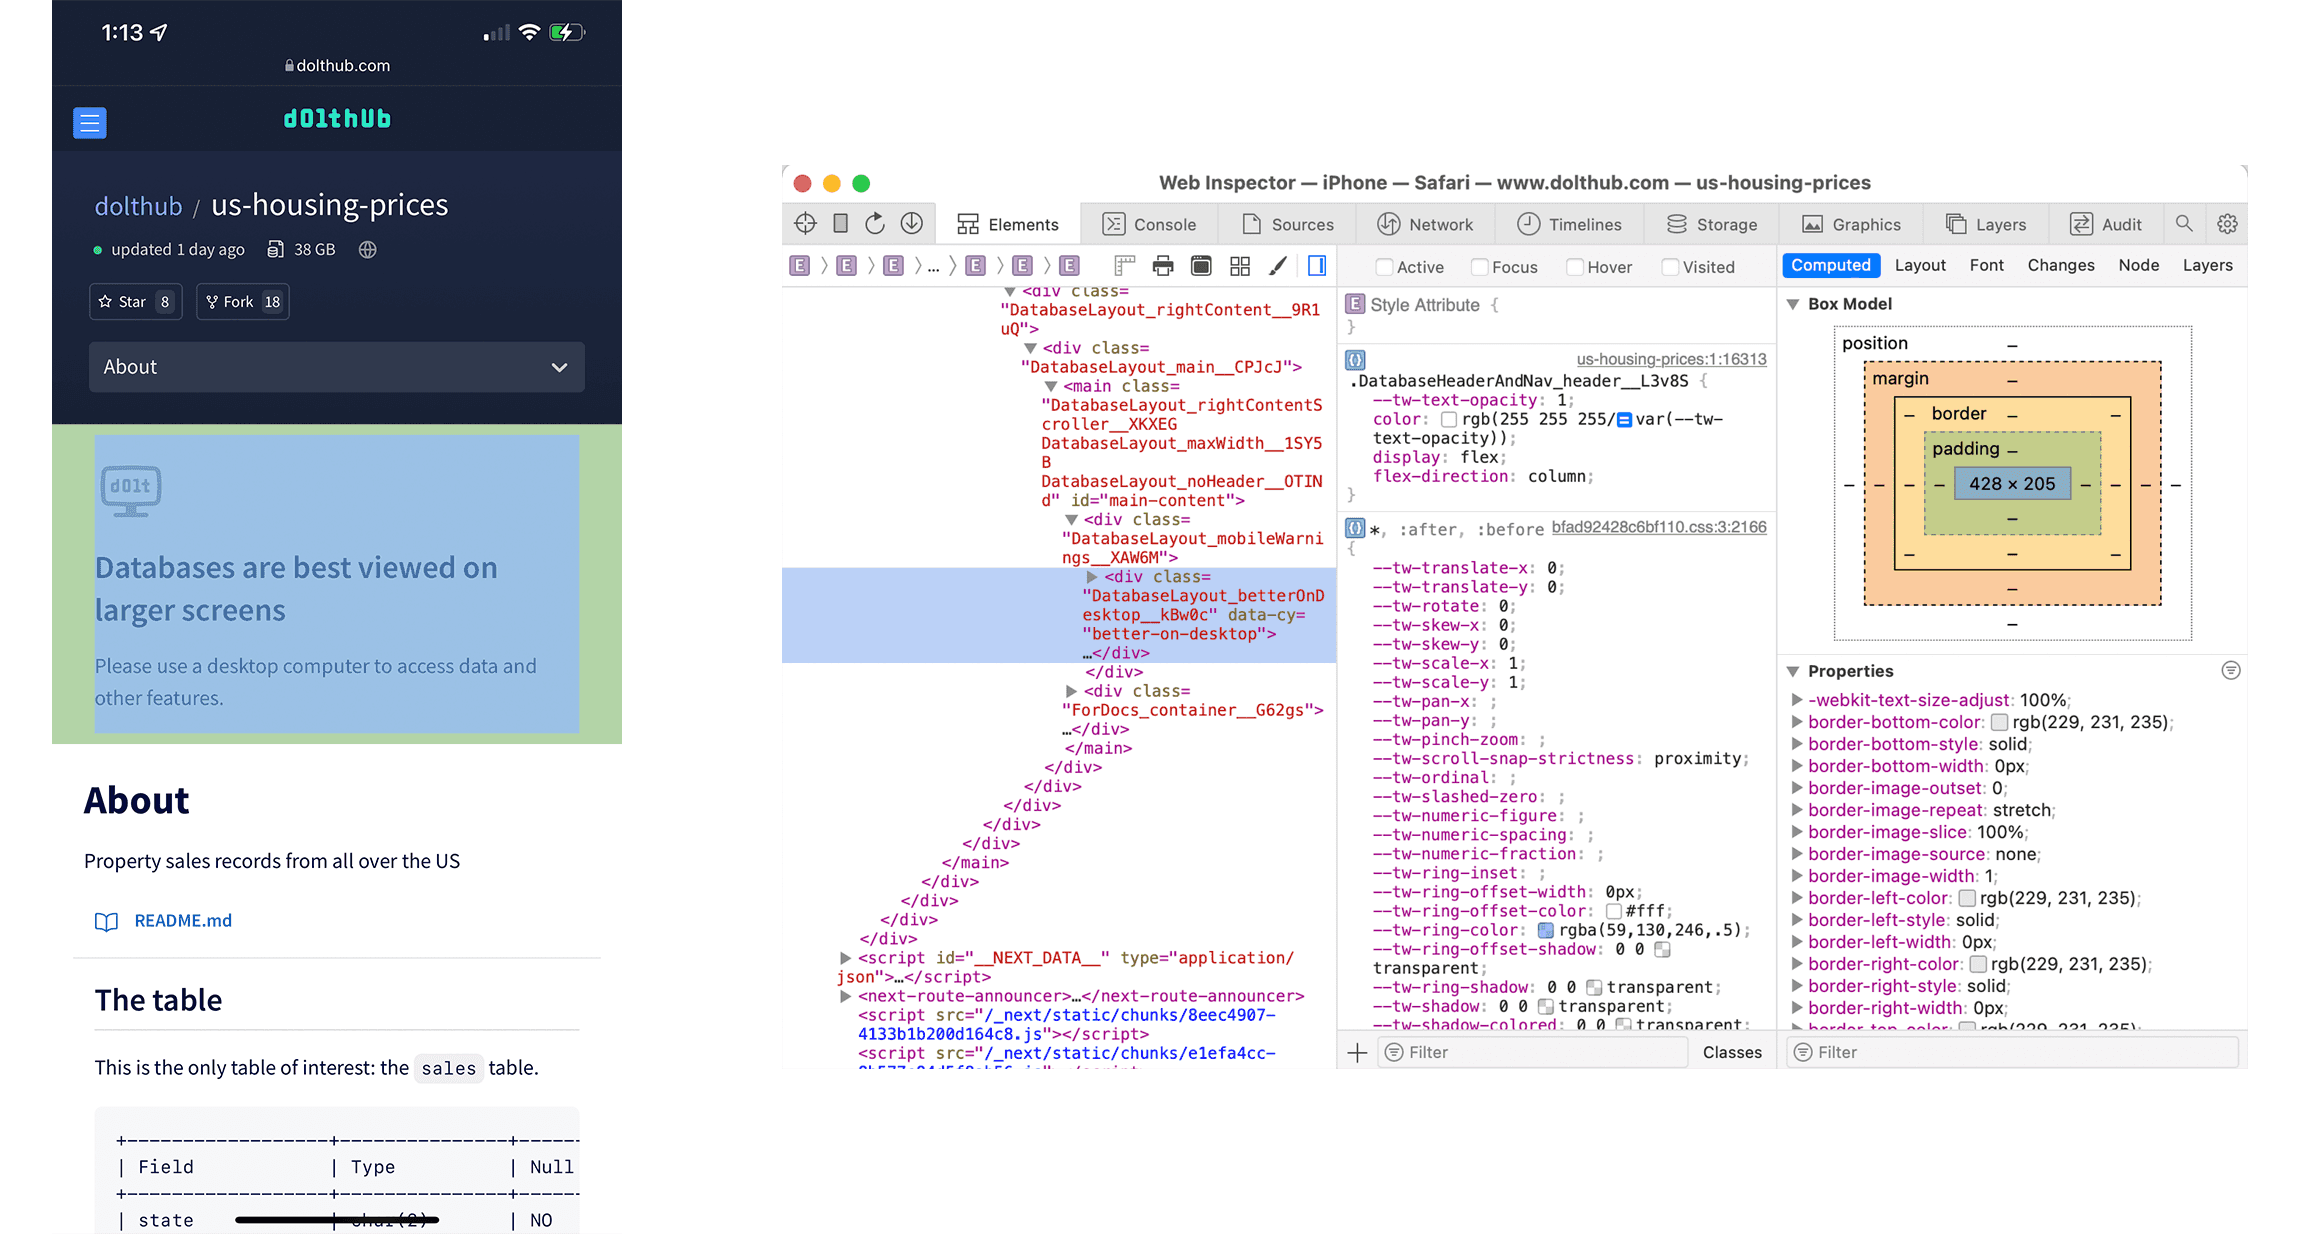Click the border-left-color rgb swatch
The height and width of the screenshot is (1234, 2300).
point(1967,899)
